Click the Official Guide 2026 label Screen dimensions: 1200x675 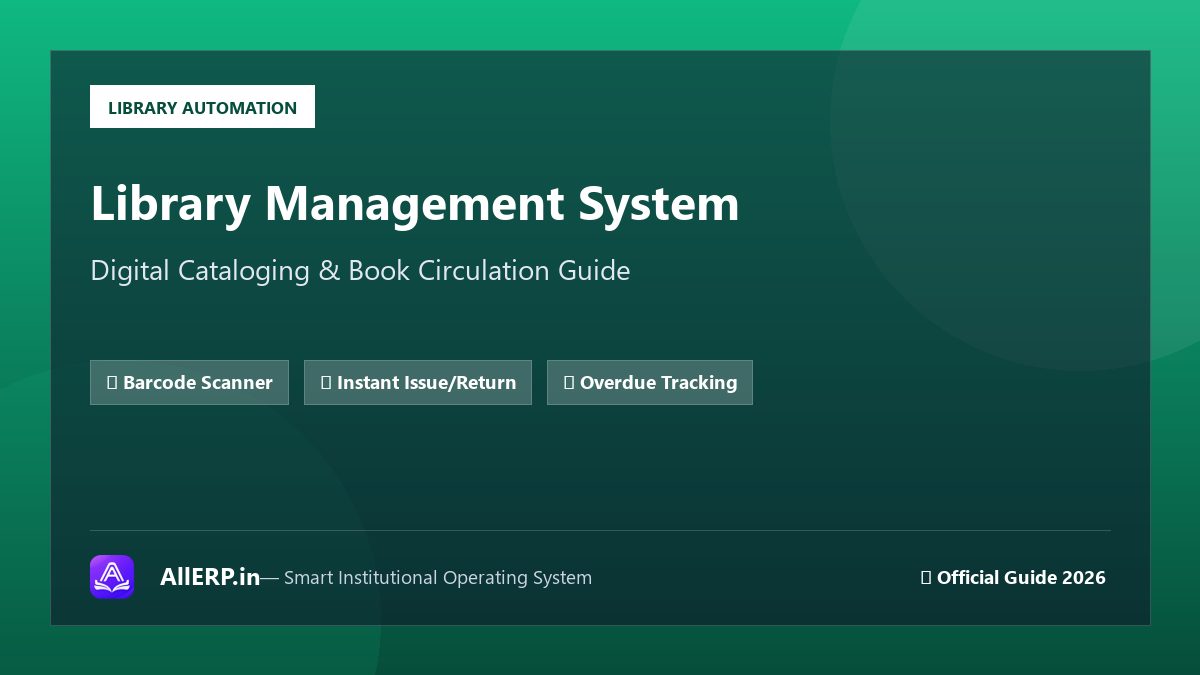1013,577
